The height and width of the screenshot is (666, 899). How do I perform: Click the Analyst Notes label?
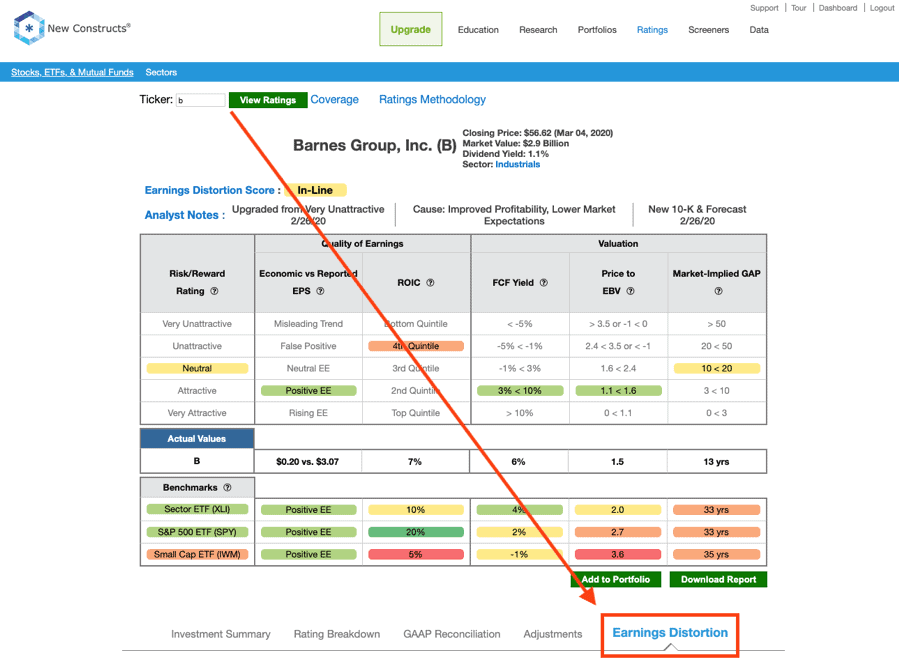[x=182, y=215]
